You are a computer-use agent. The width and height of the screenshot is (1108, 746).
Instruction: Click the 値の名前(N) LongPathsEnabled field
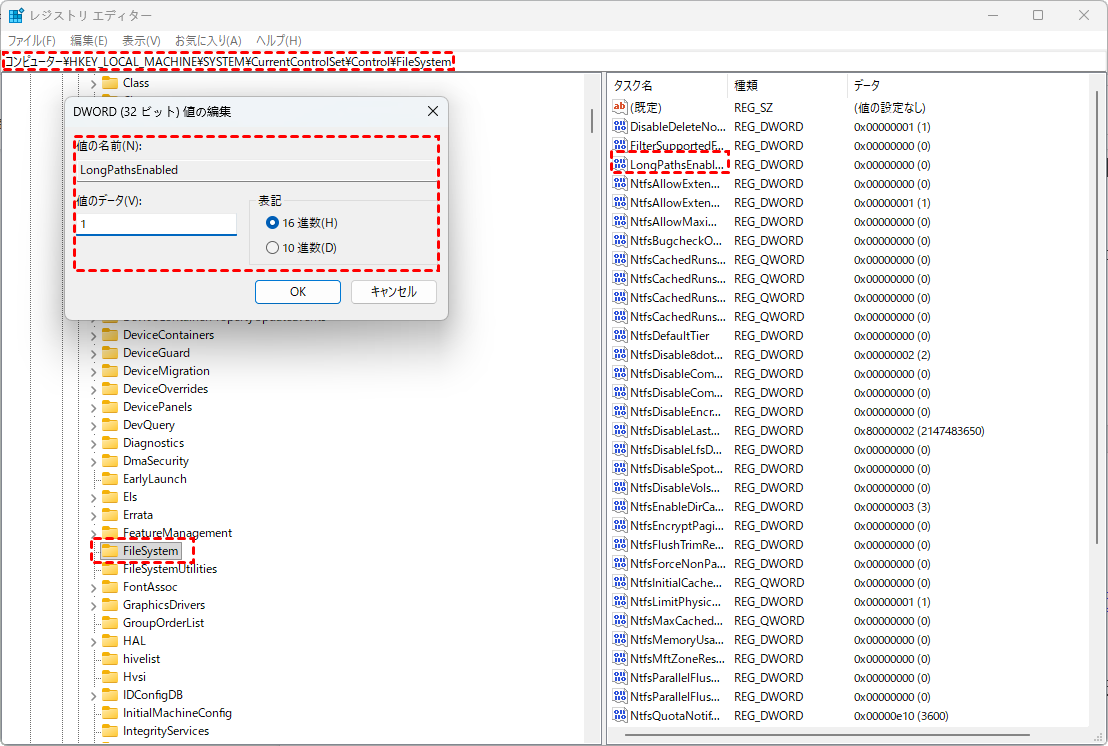(257, 170)
